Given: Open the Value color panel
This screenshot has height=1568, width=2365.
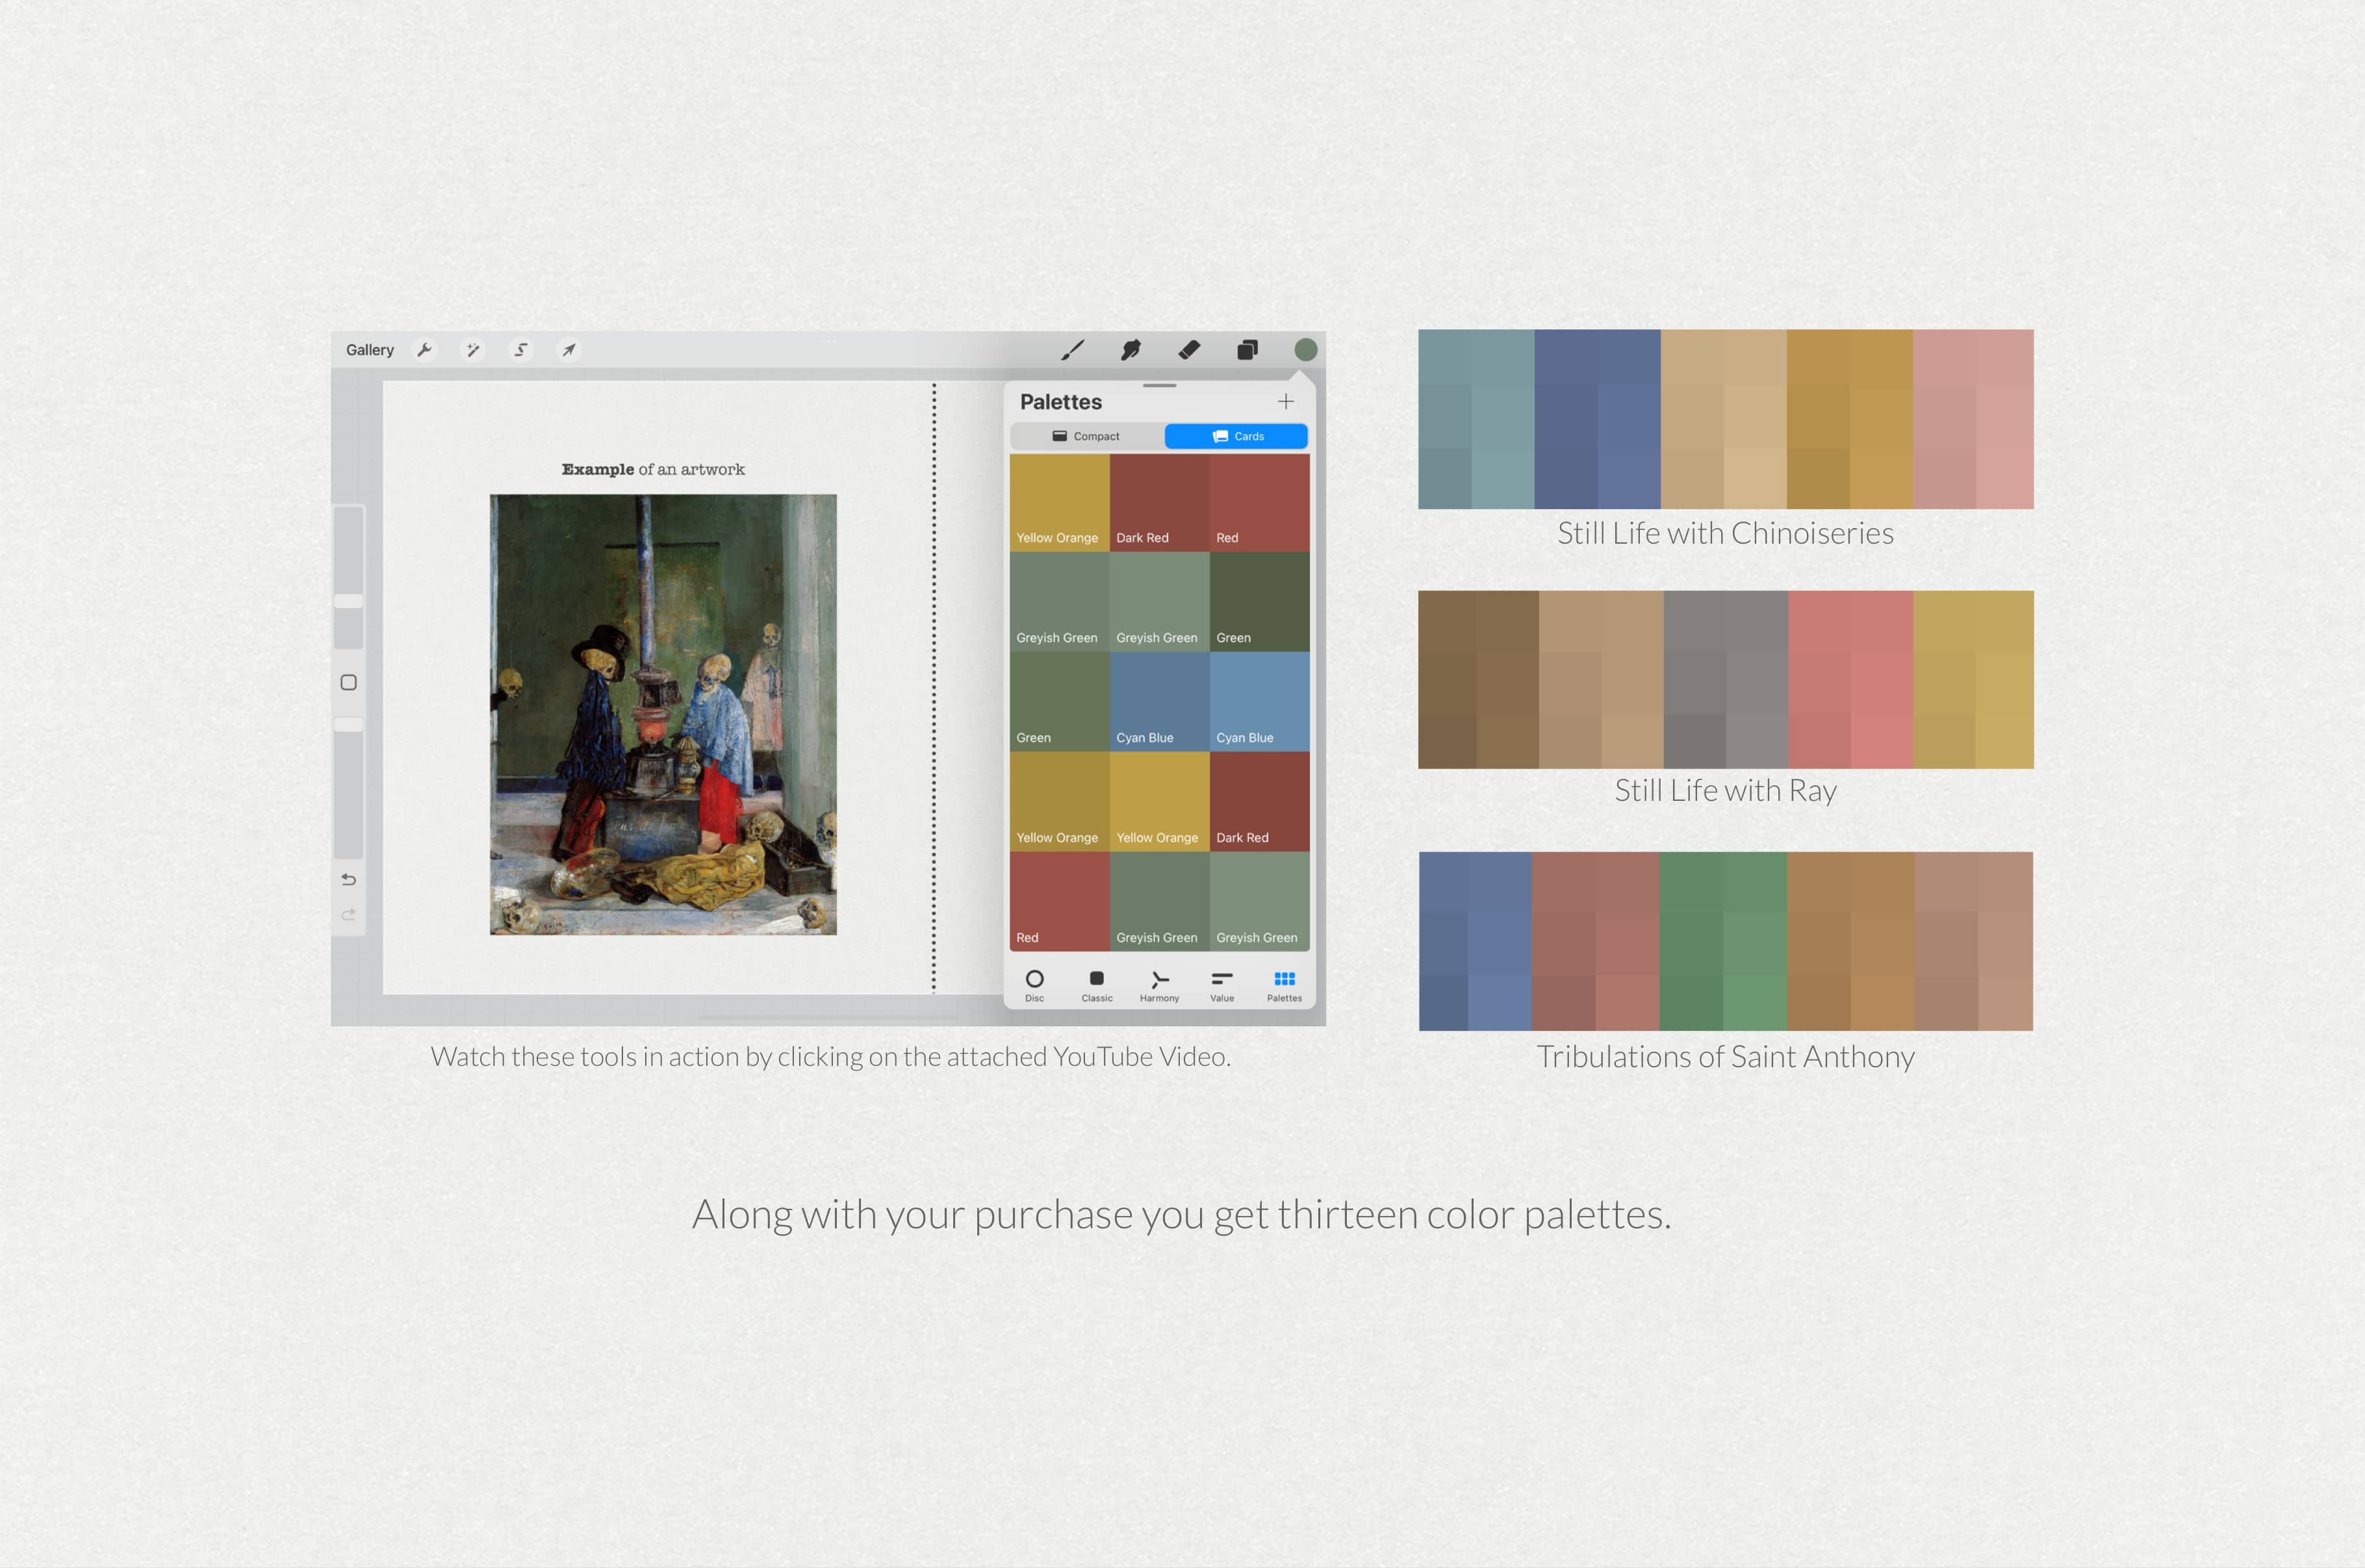Looking at the screenshot, I should (1221, 985).
